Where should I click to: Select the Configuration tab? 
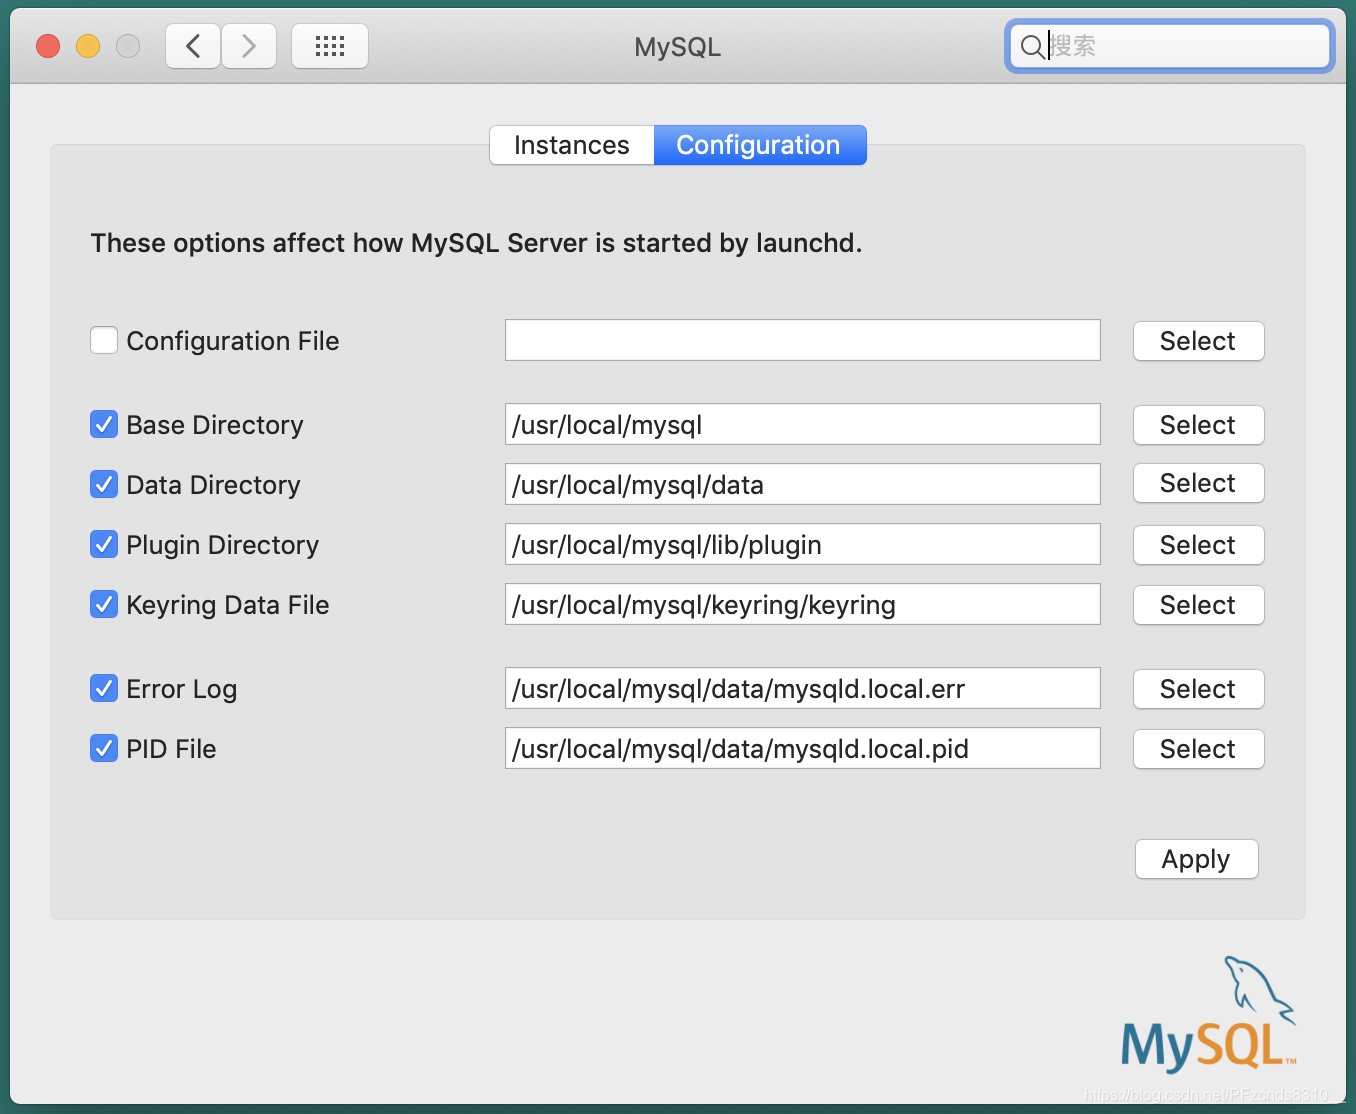(x=759, y=145)
